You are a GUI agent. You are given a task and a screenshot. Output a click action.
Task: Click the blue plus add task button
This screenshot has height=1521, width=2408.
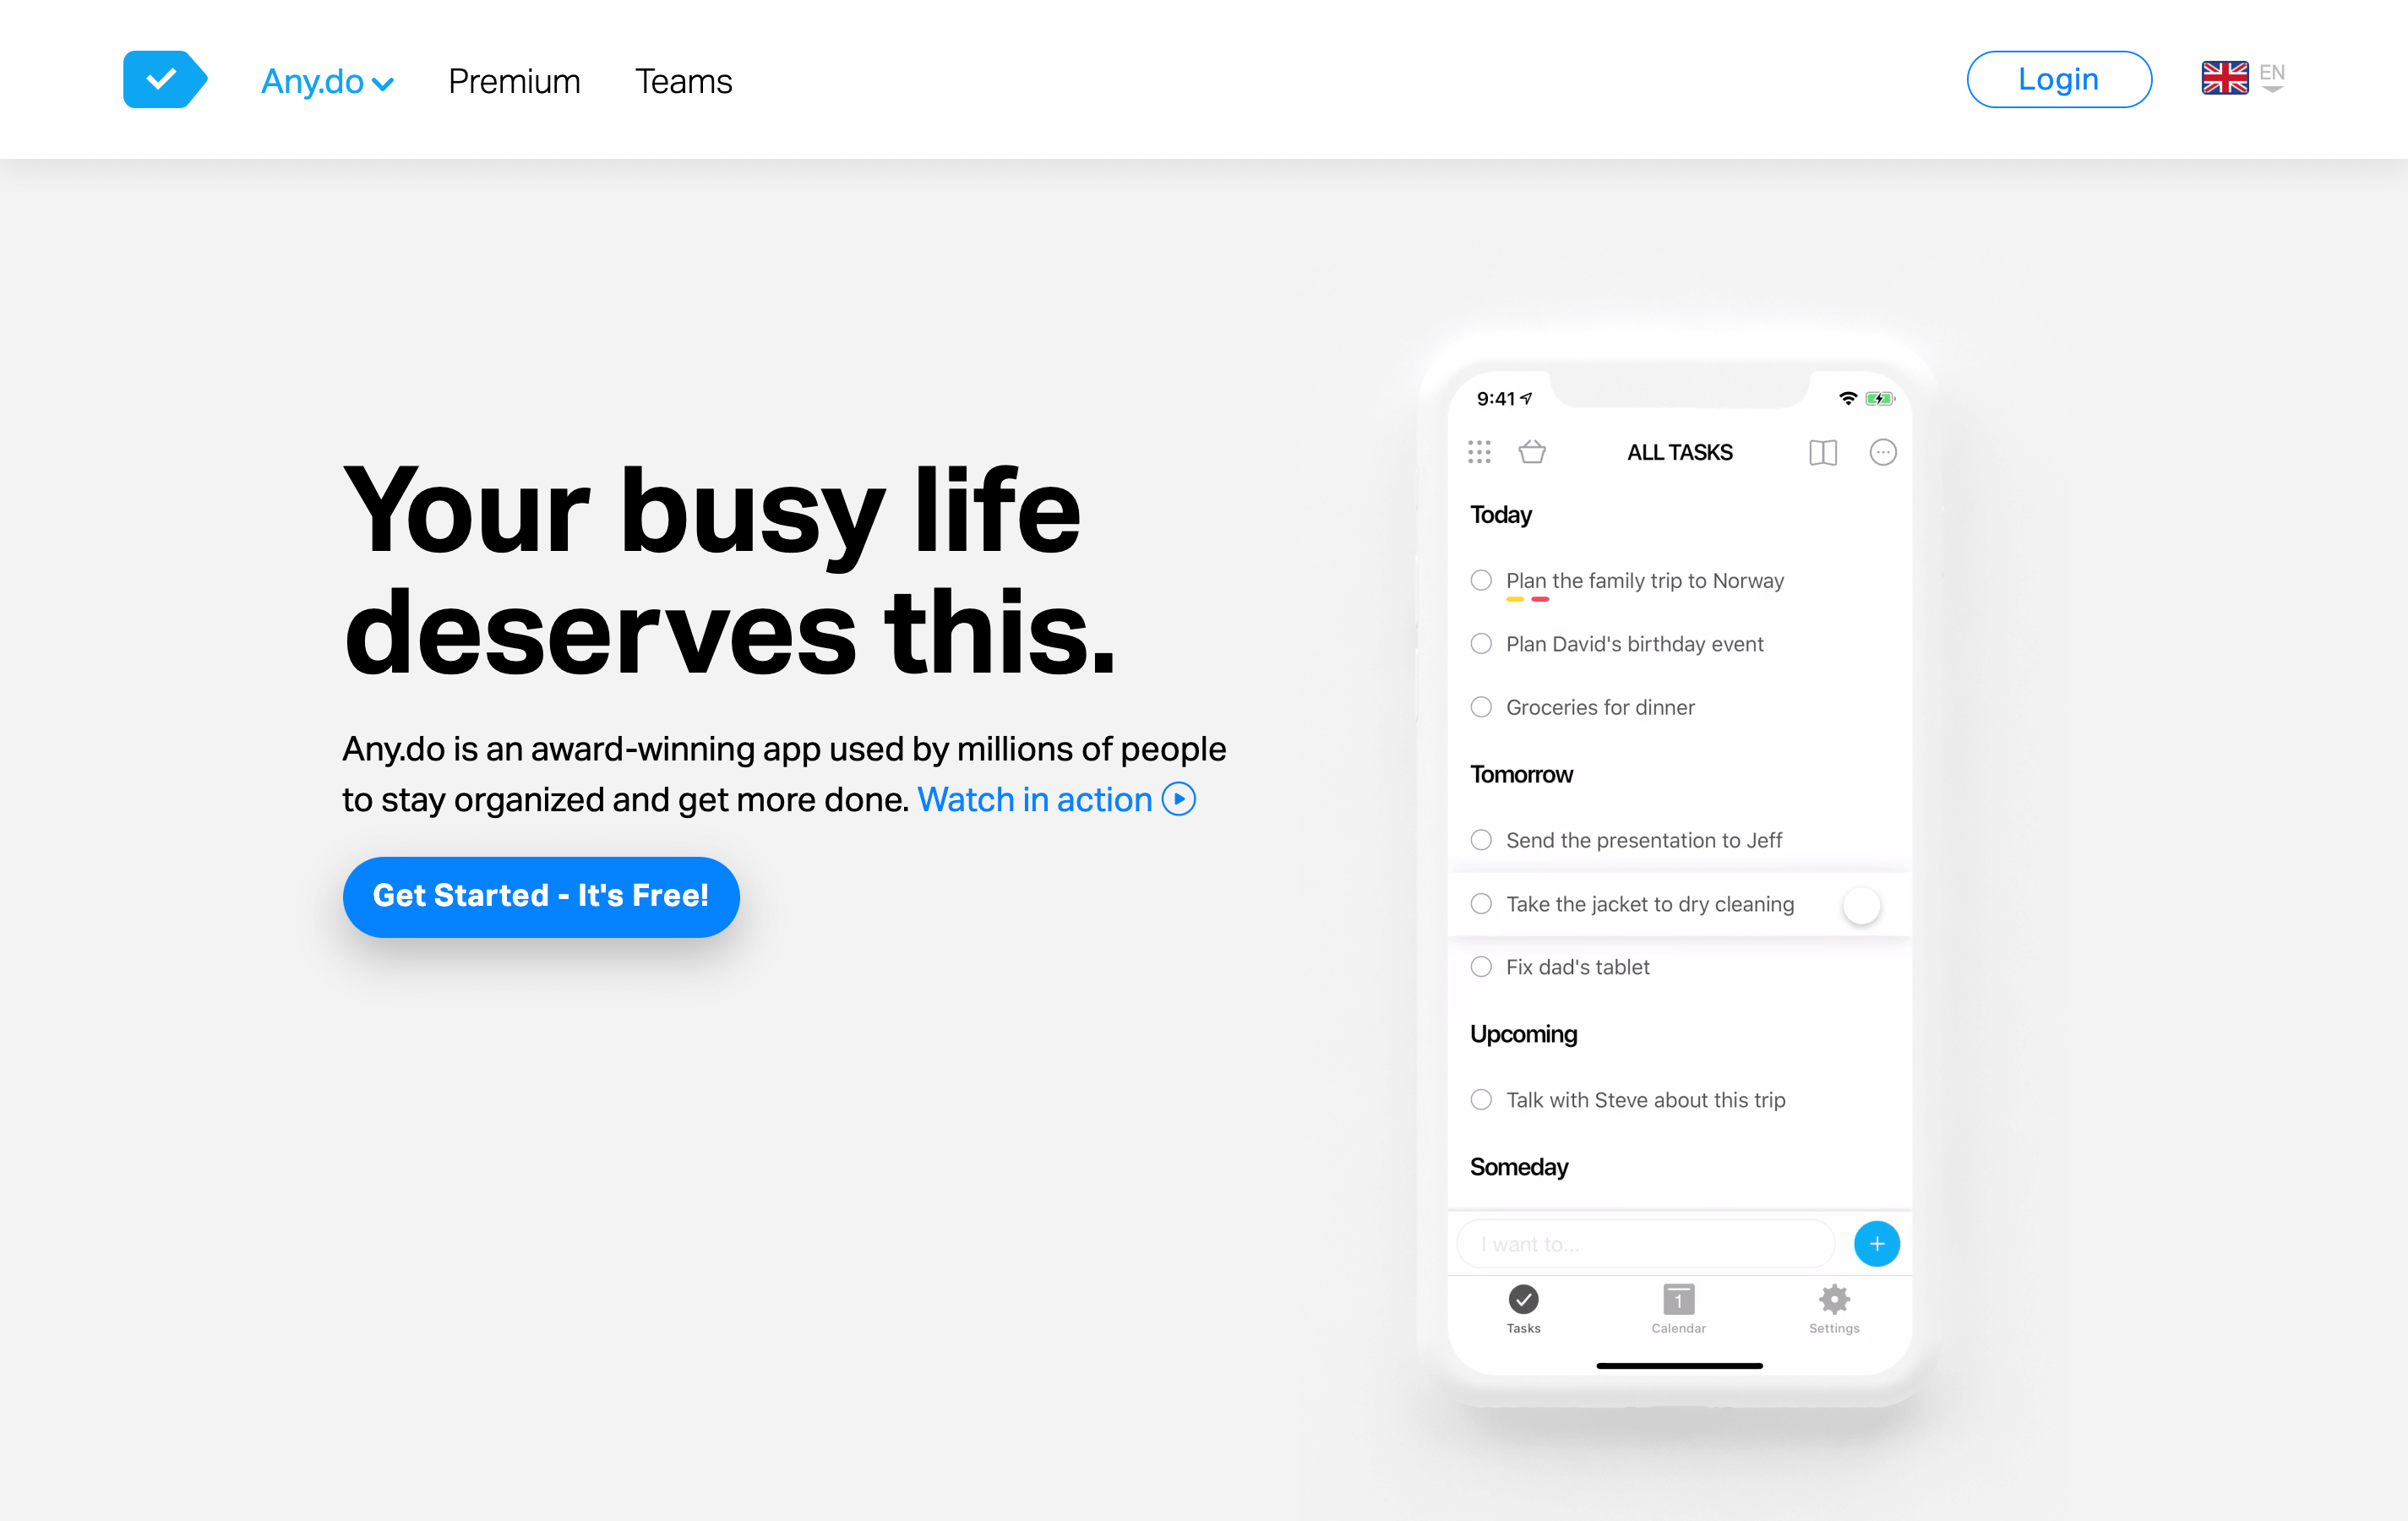[1876, 1244]
